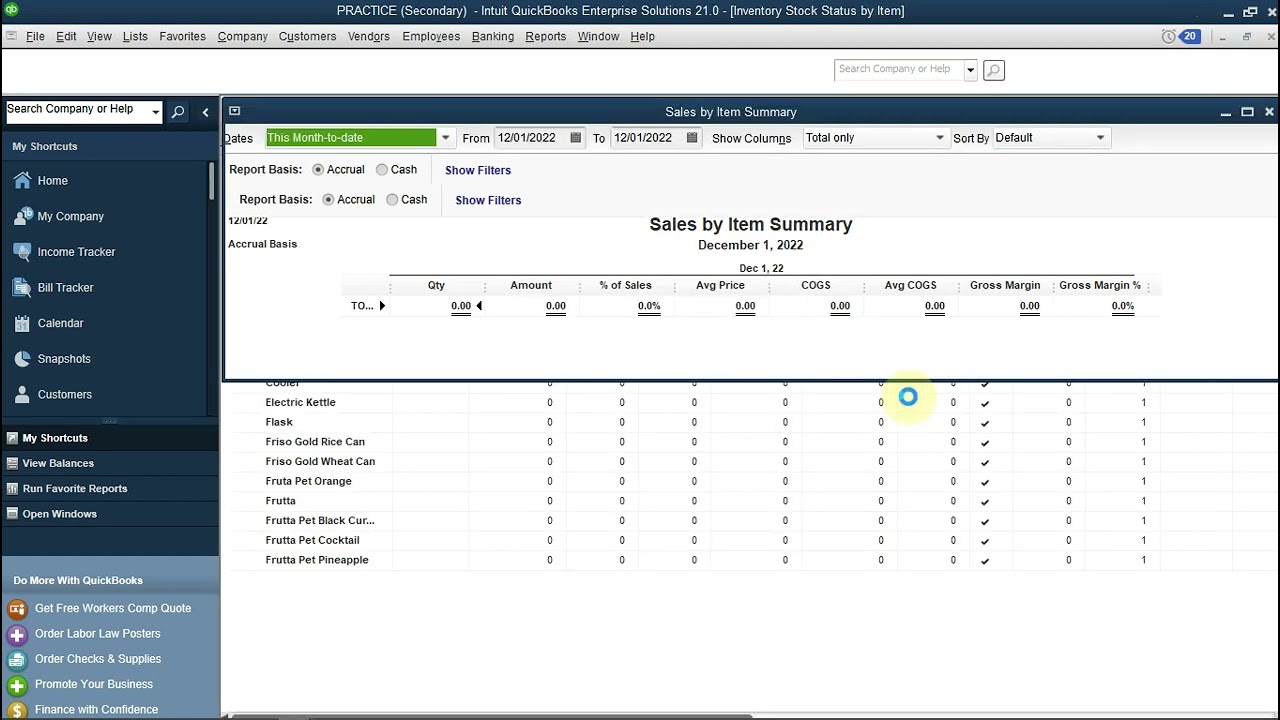Open the Employees menu
The image size is (1280, 720).
[x=431, y=36]
